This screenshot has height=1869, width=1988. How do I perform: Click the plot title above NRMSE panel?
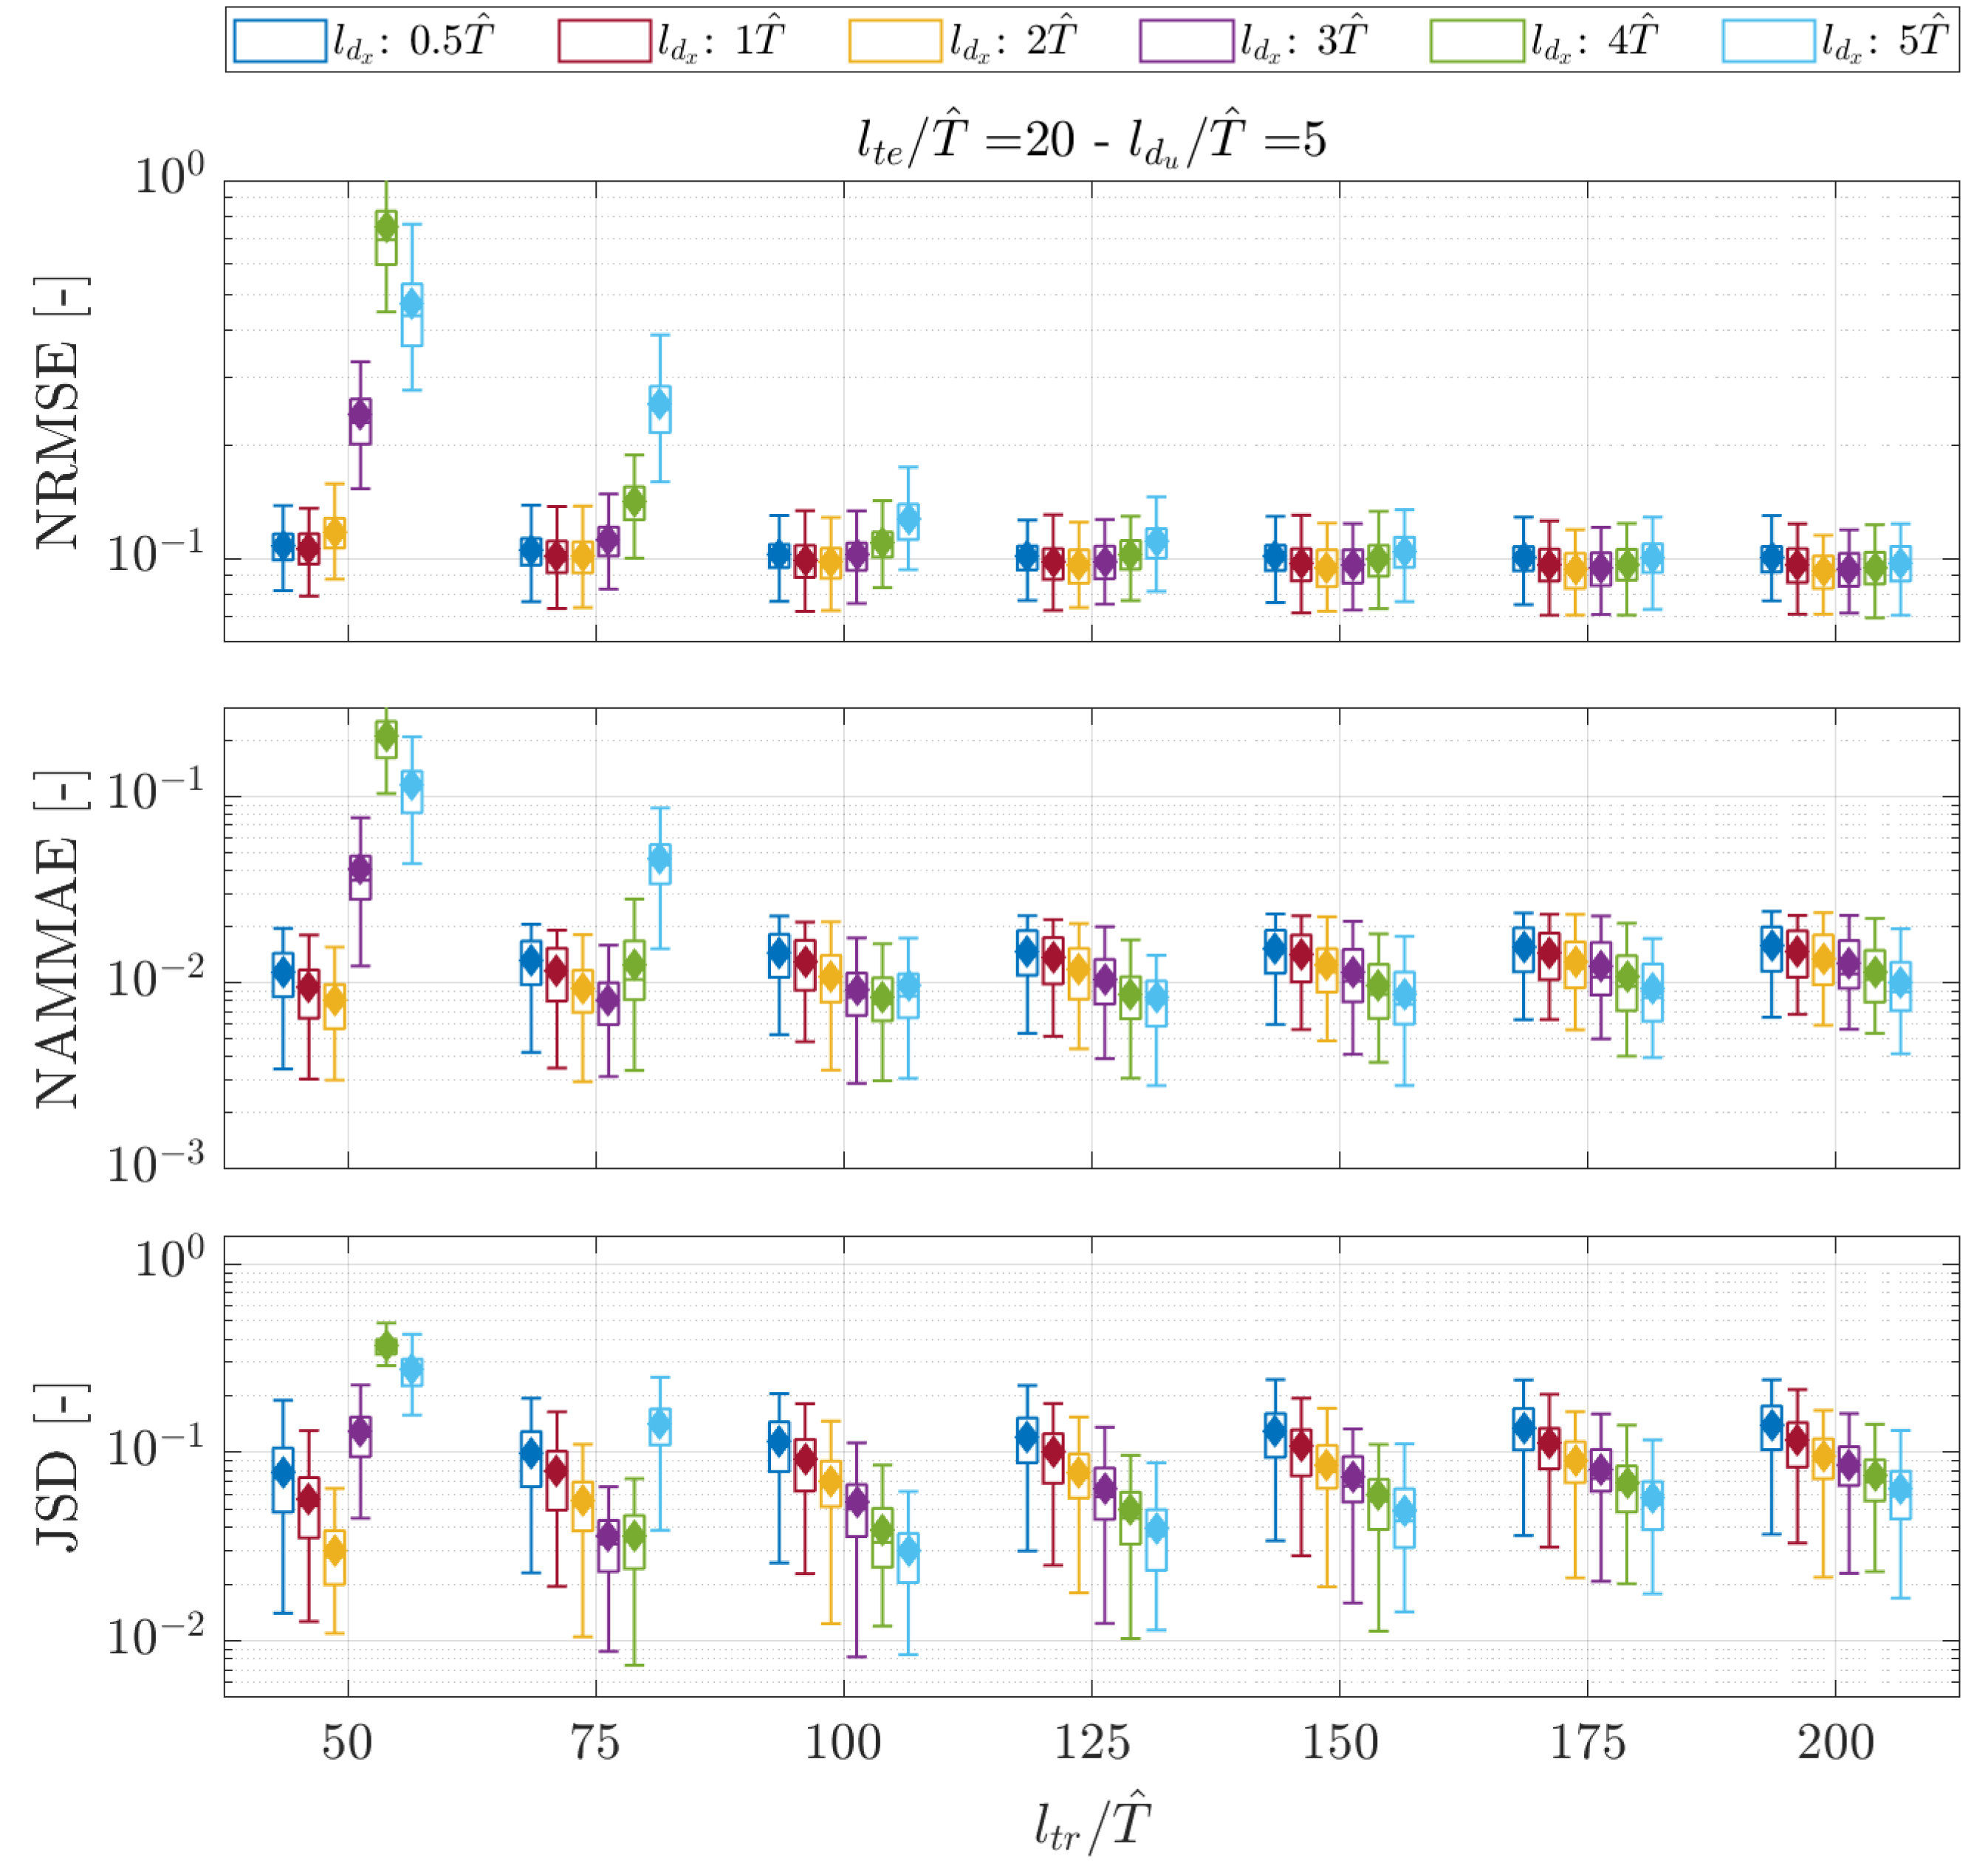1091,140
